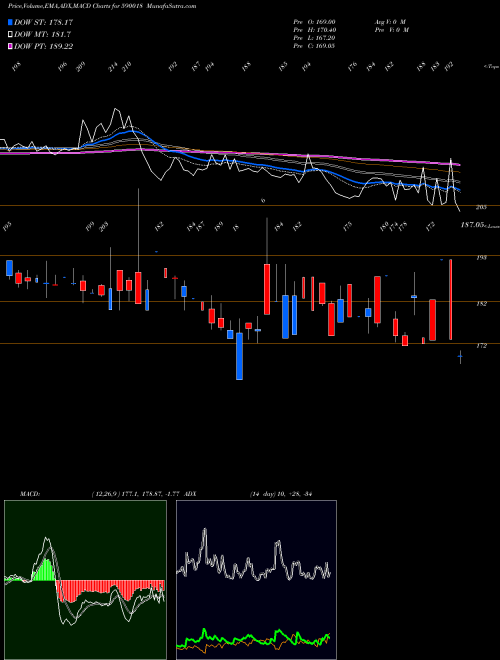This screenshot has width=500, height=660.
Task: Click the magenta DOW PT legend swatch
Action: pos(11,46)
